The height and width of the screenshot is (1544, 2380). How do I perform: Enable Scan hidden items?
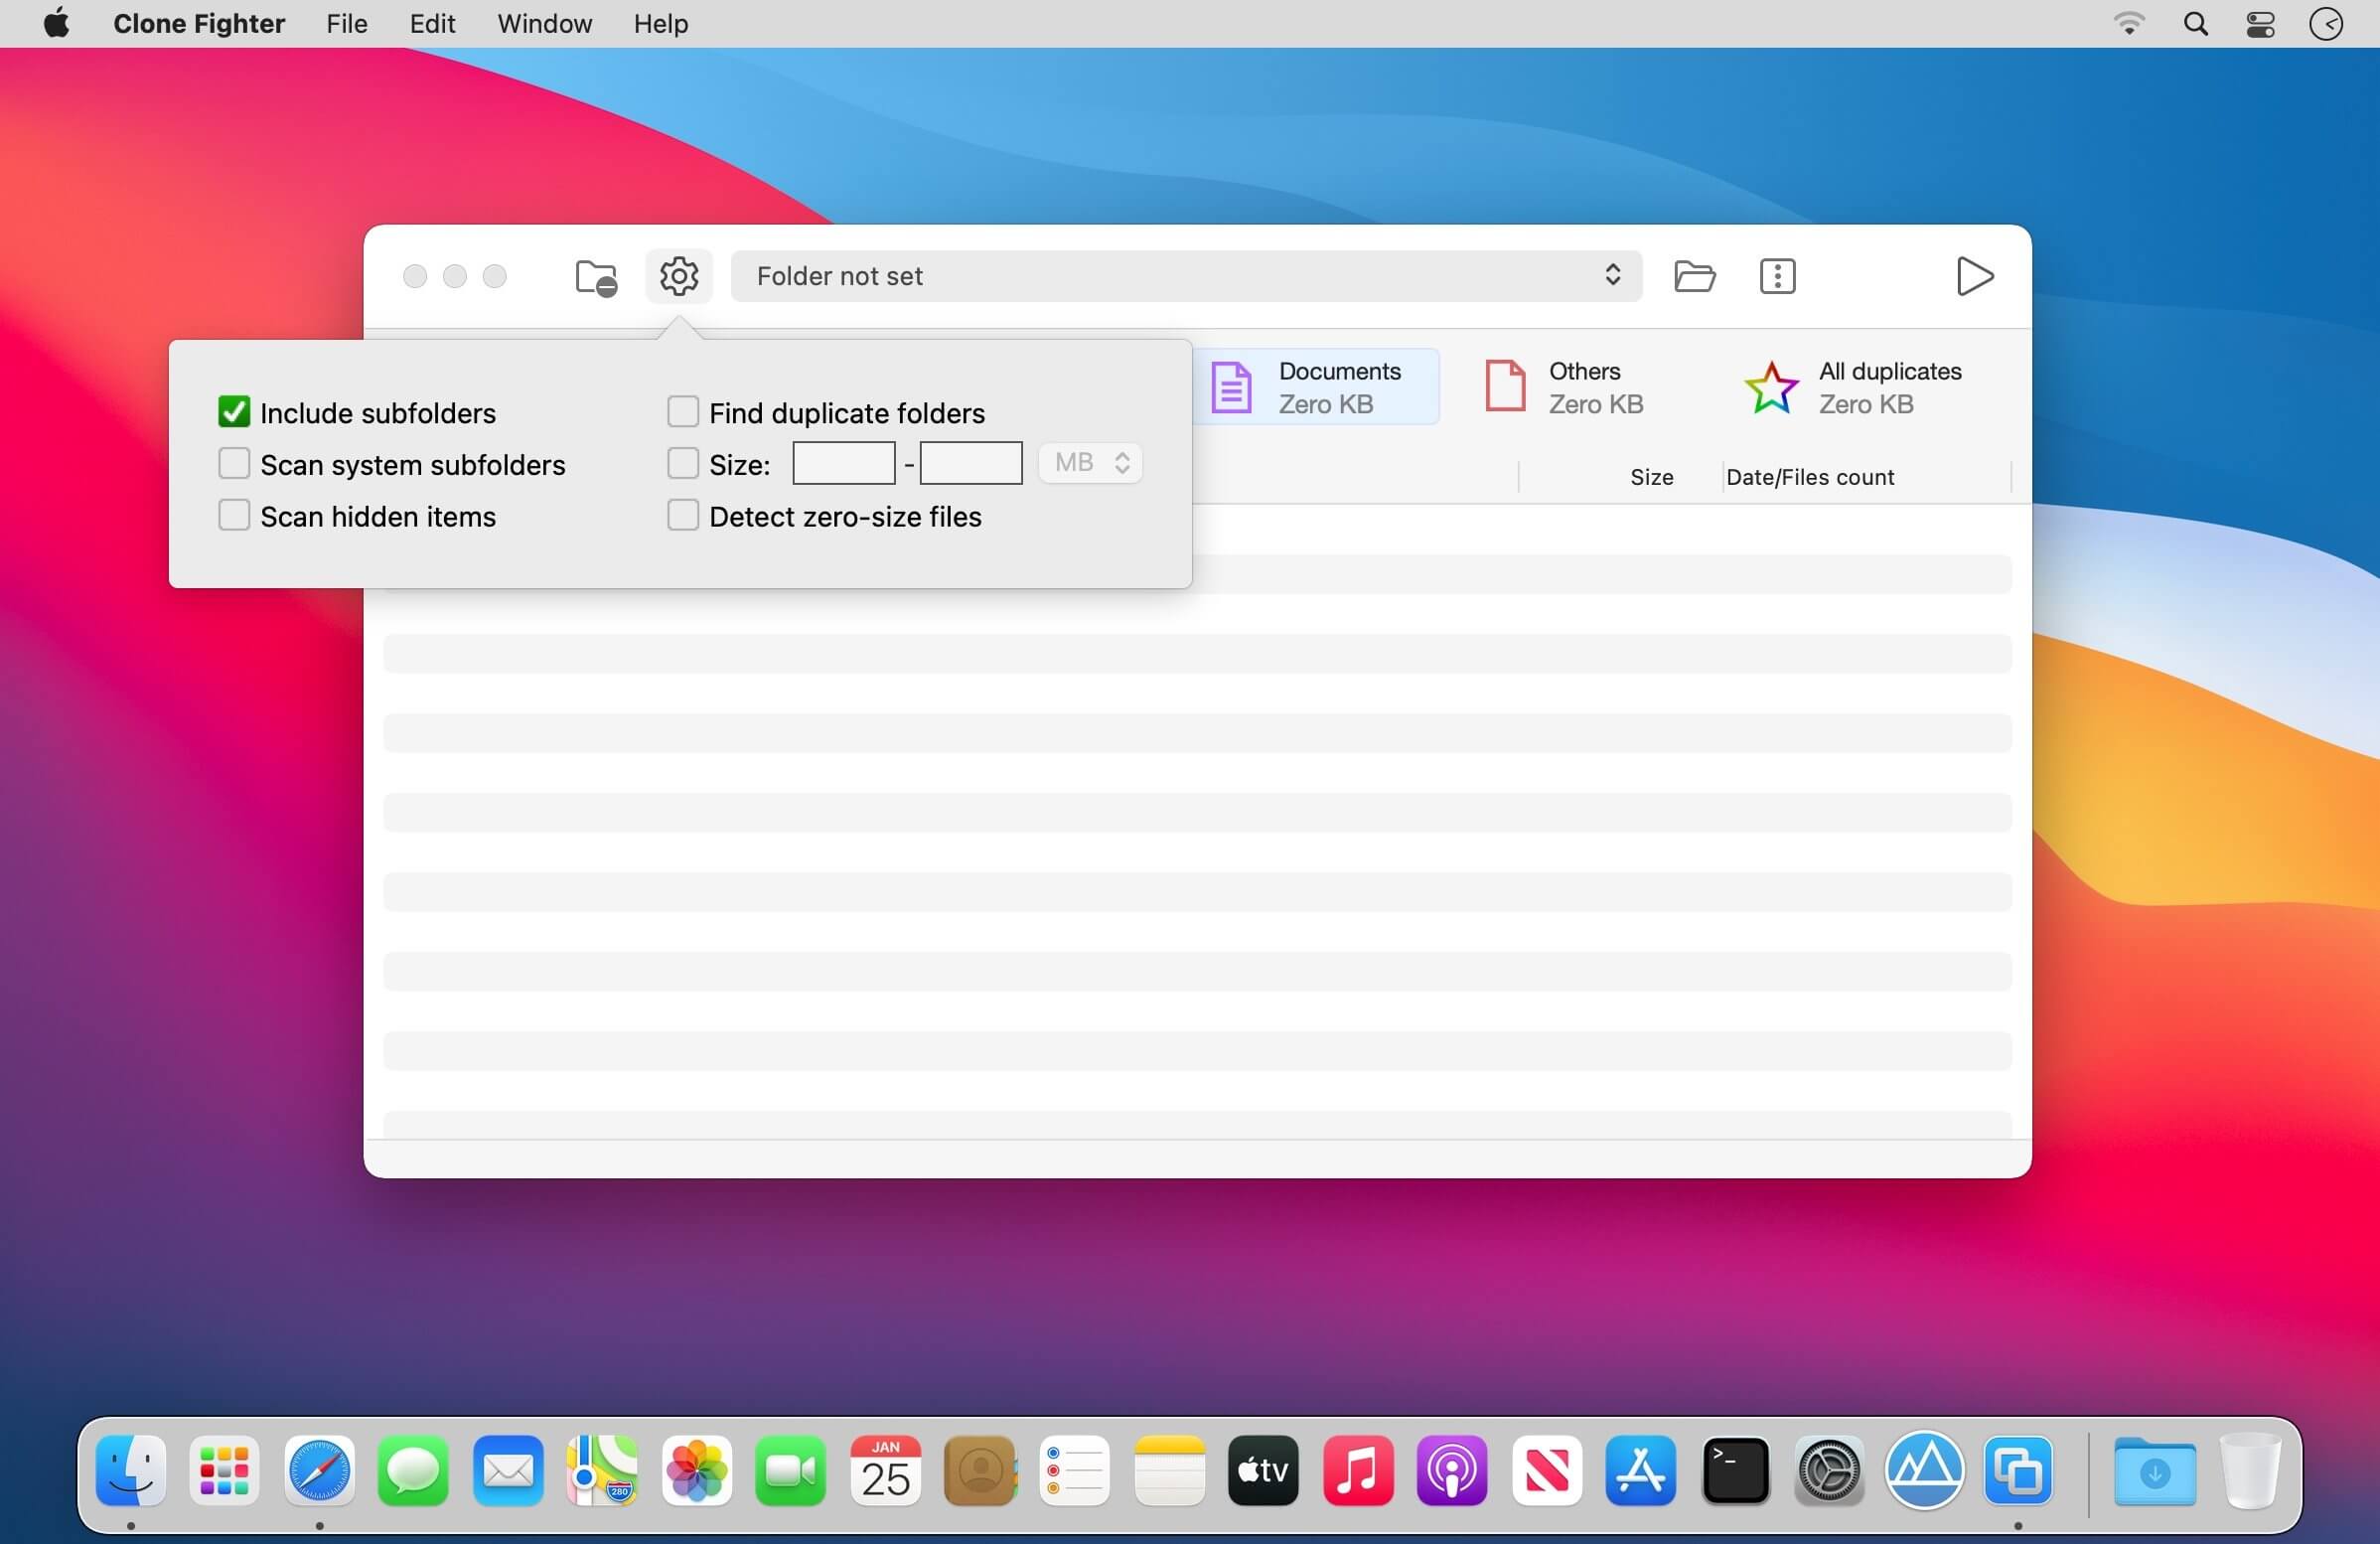coord(234,516)
